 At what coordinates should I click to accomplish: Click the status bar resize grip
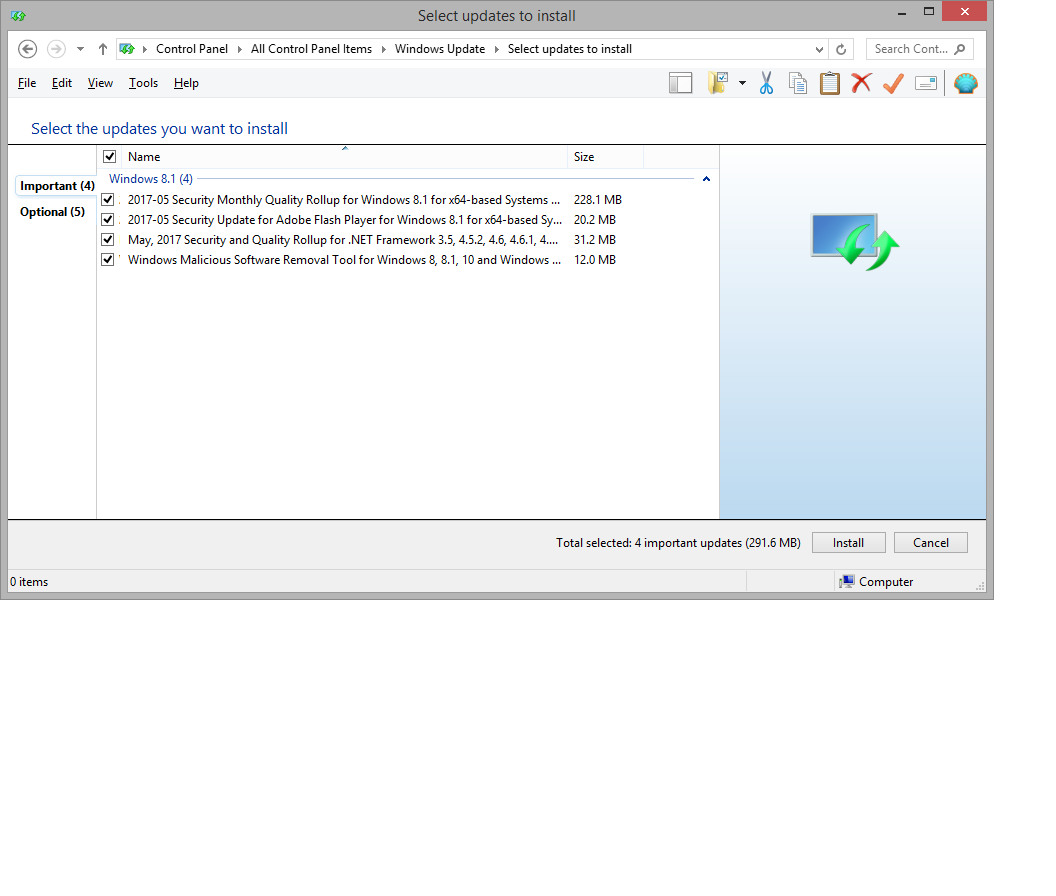[x=980, y=586]
